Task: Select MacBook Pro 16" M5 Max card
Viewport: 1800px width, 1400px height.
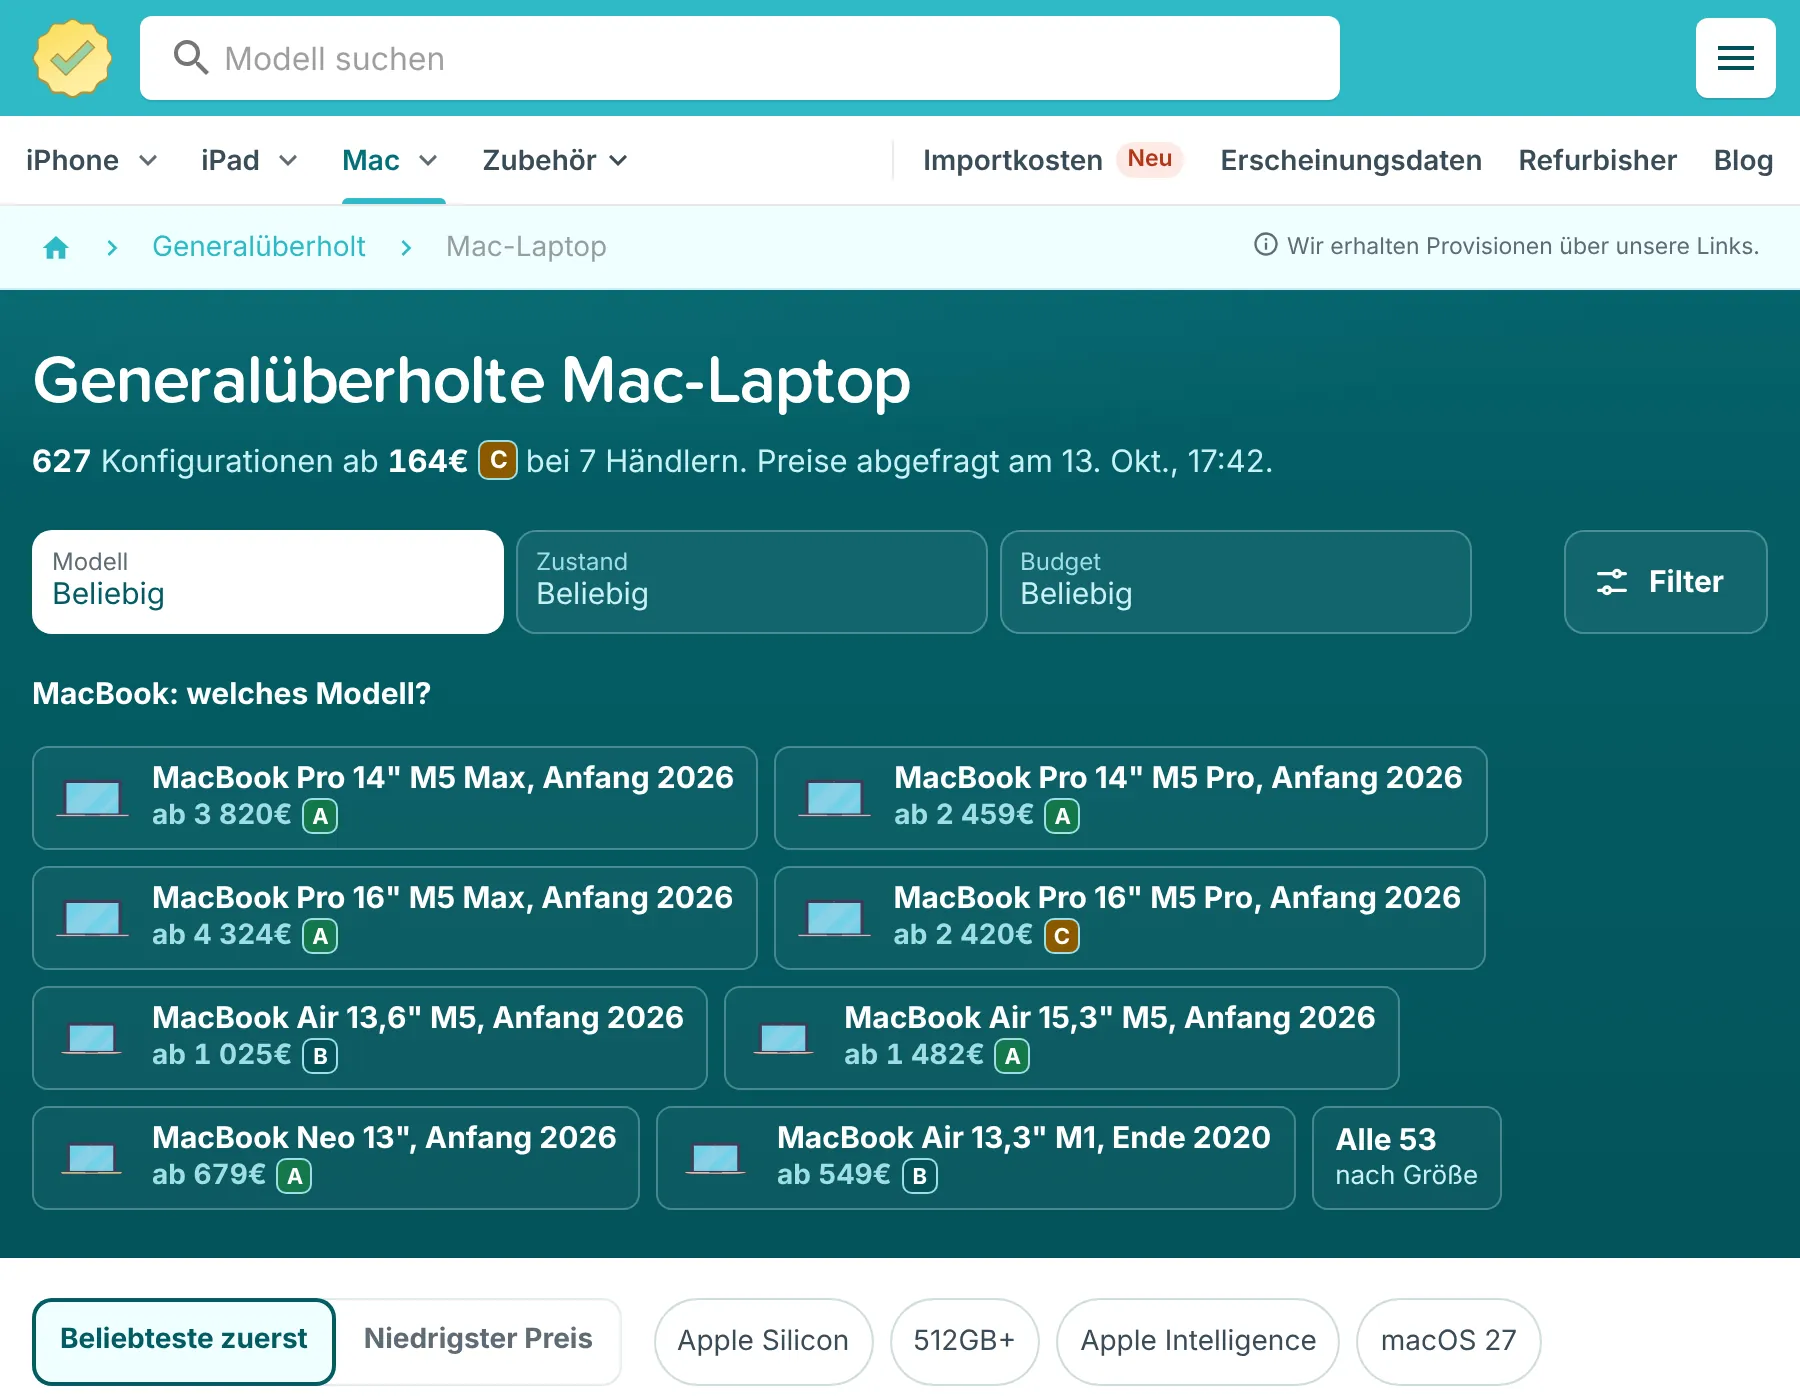Action: coord(395,918)
